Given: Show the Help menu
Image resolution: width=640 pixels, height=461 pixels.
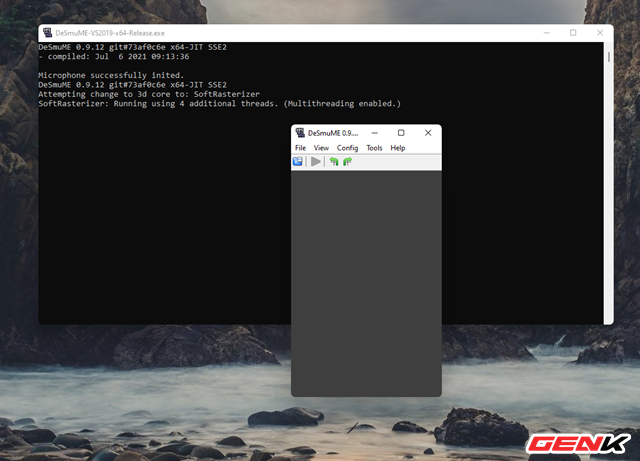Looking at the screenshot, I should coord(398,148).
